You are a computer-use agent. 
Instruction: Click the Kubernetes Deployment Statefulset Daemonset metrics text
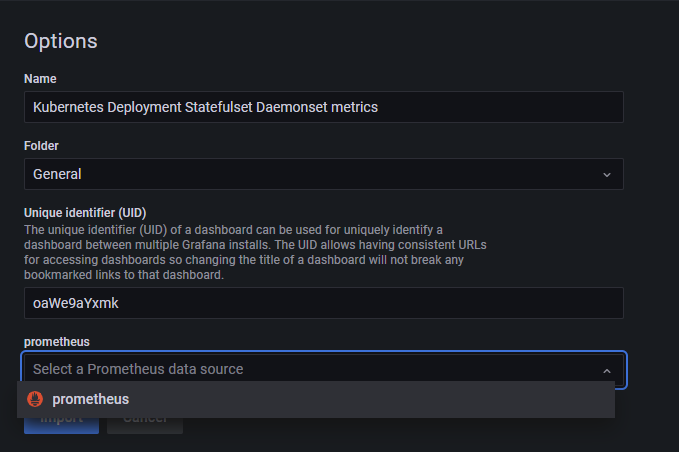point(206,106)
